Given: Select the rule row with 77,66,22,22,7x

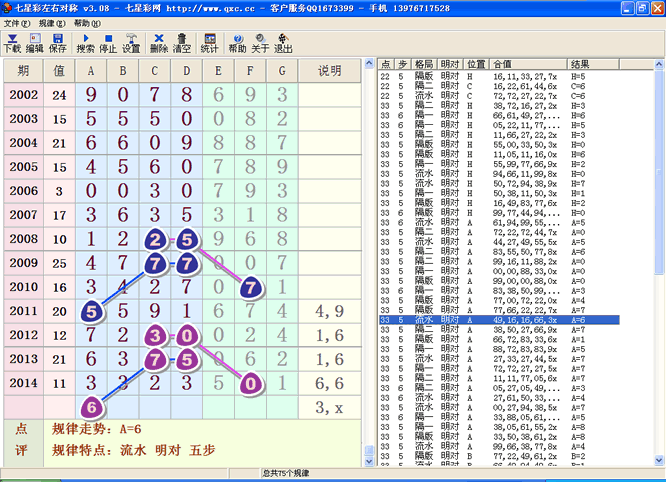Looking at the screenshot, I should click(x=499, y=310).
